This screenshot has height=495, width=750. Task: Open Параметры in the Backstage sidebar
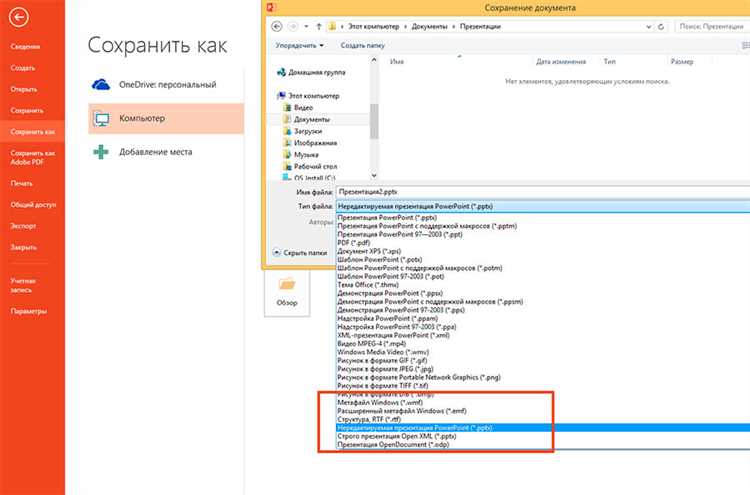(x=29, y=311)
